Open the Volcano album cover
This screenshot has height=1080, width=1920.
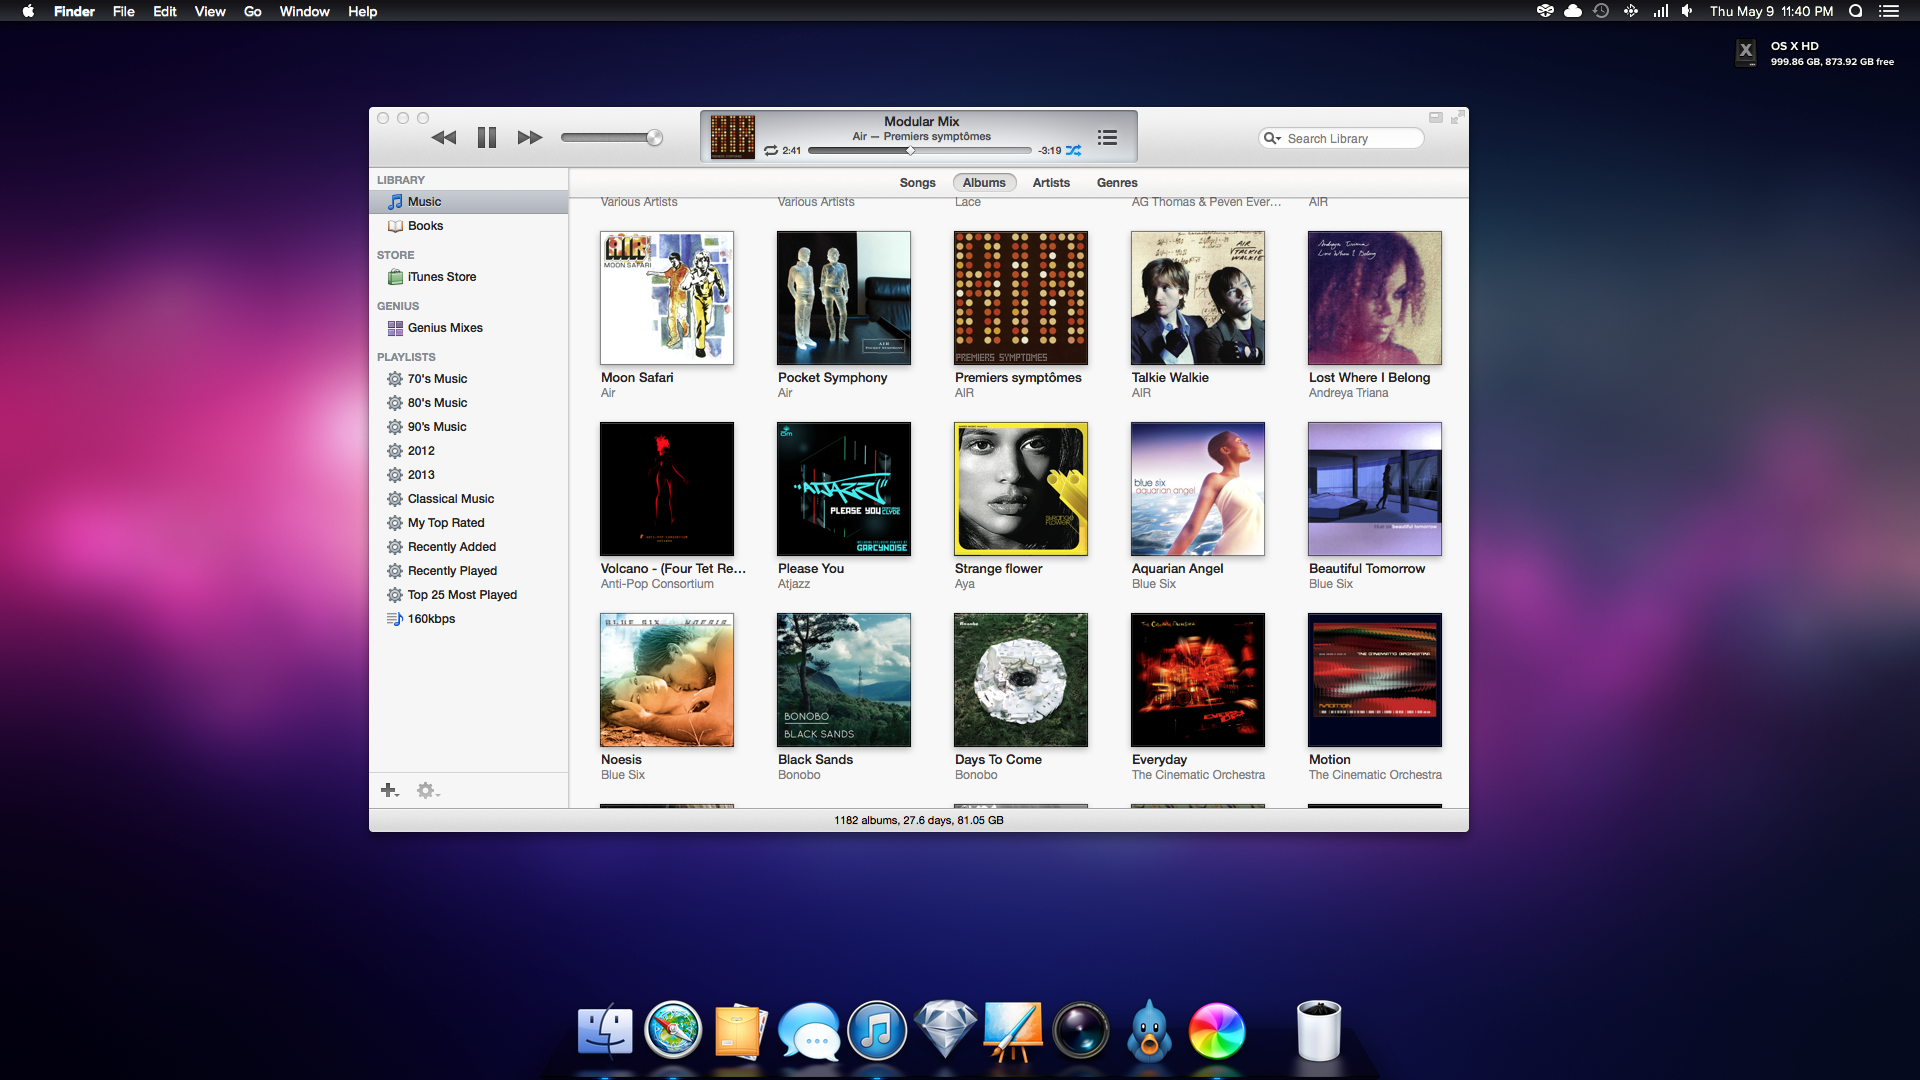click(667, 489)
